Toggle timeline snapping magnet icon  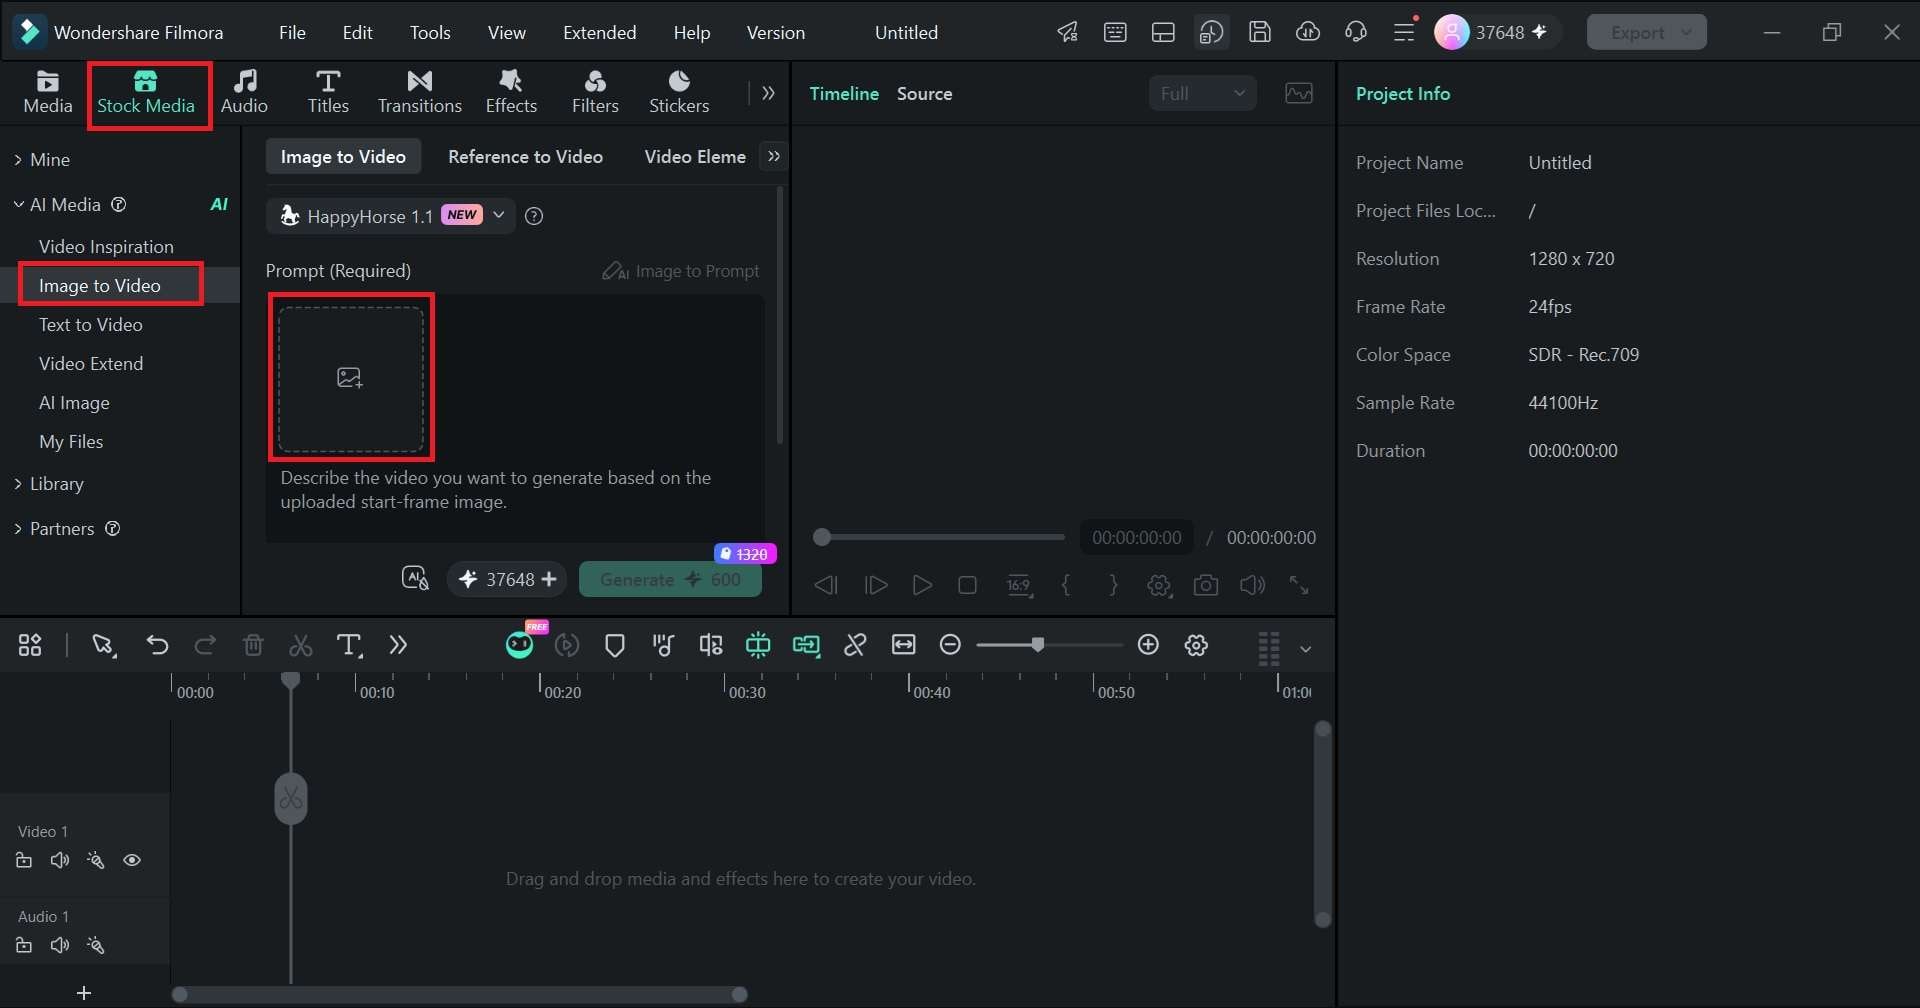tap(758, 645)
